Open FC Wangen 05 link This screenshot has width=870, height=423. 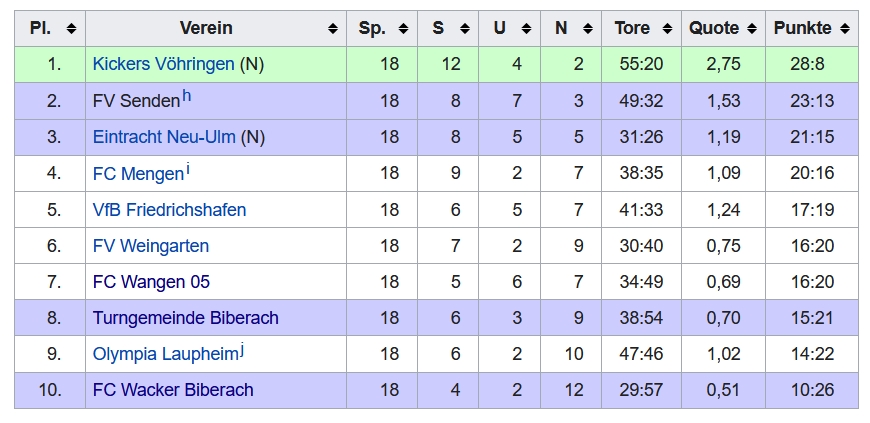pos(151,282)
